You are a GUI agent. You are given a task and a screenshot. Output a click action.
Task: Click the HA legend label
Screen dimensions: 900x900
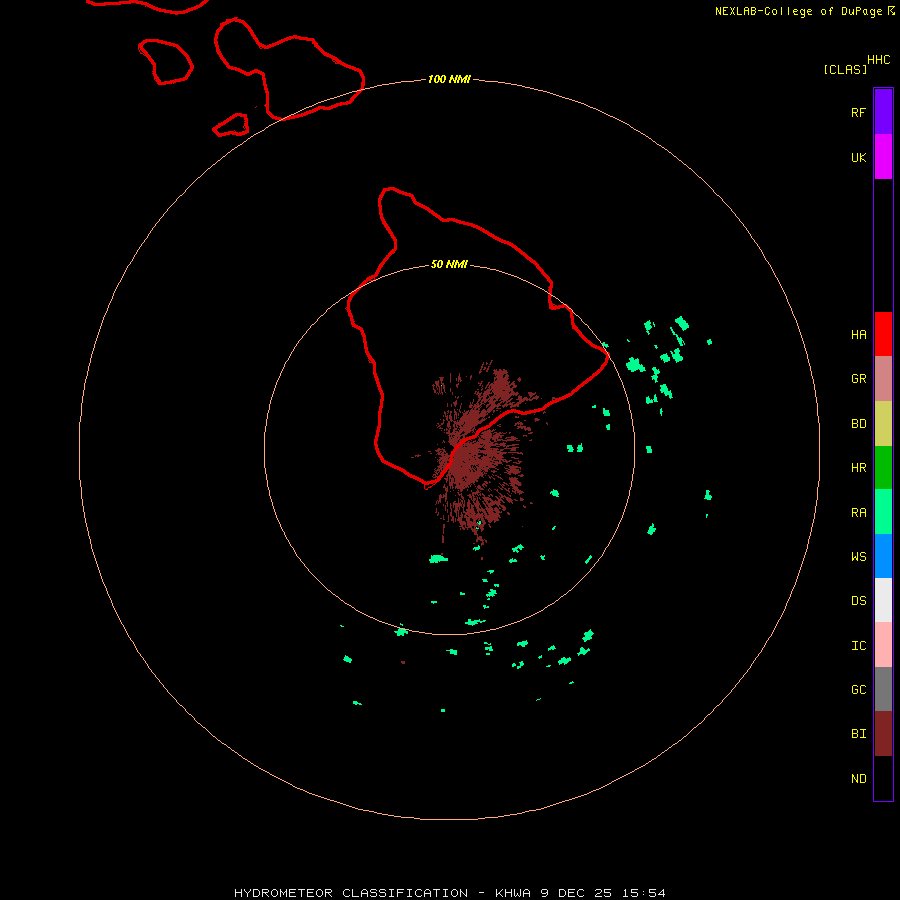858,335
